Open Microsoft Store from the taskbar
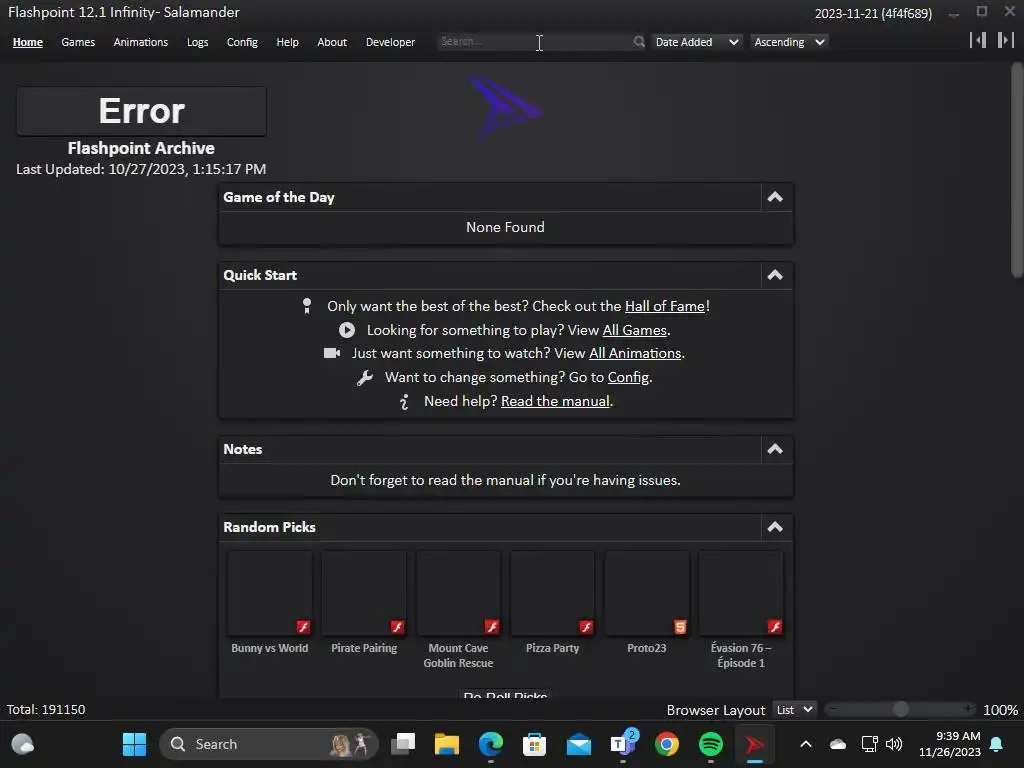This screenshot has height=768, width=1024. click(x=534, y=744)
